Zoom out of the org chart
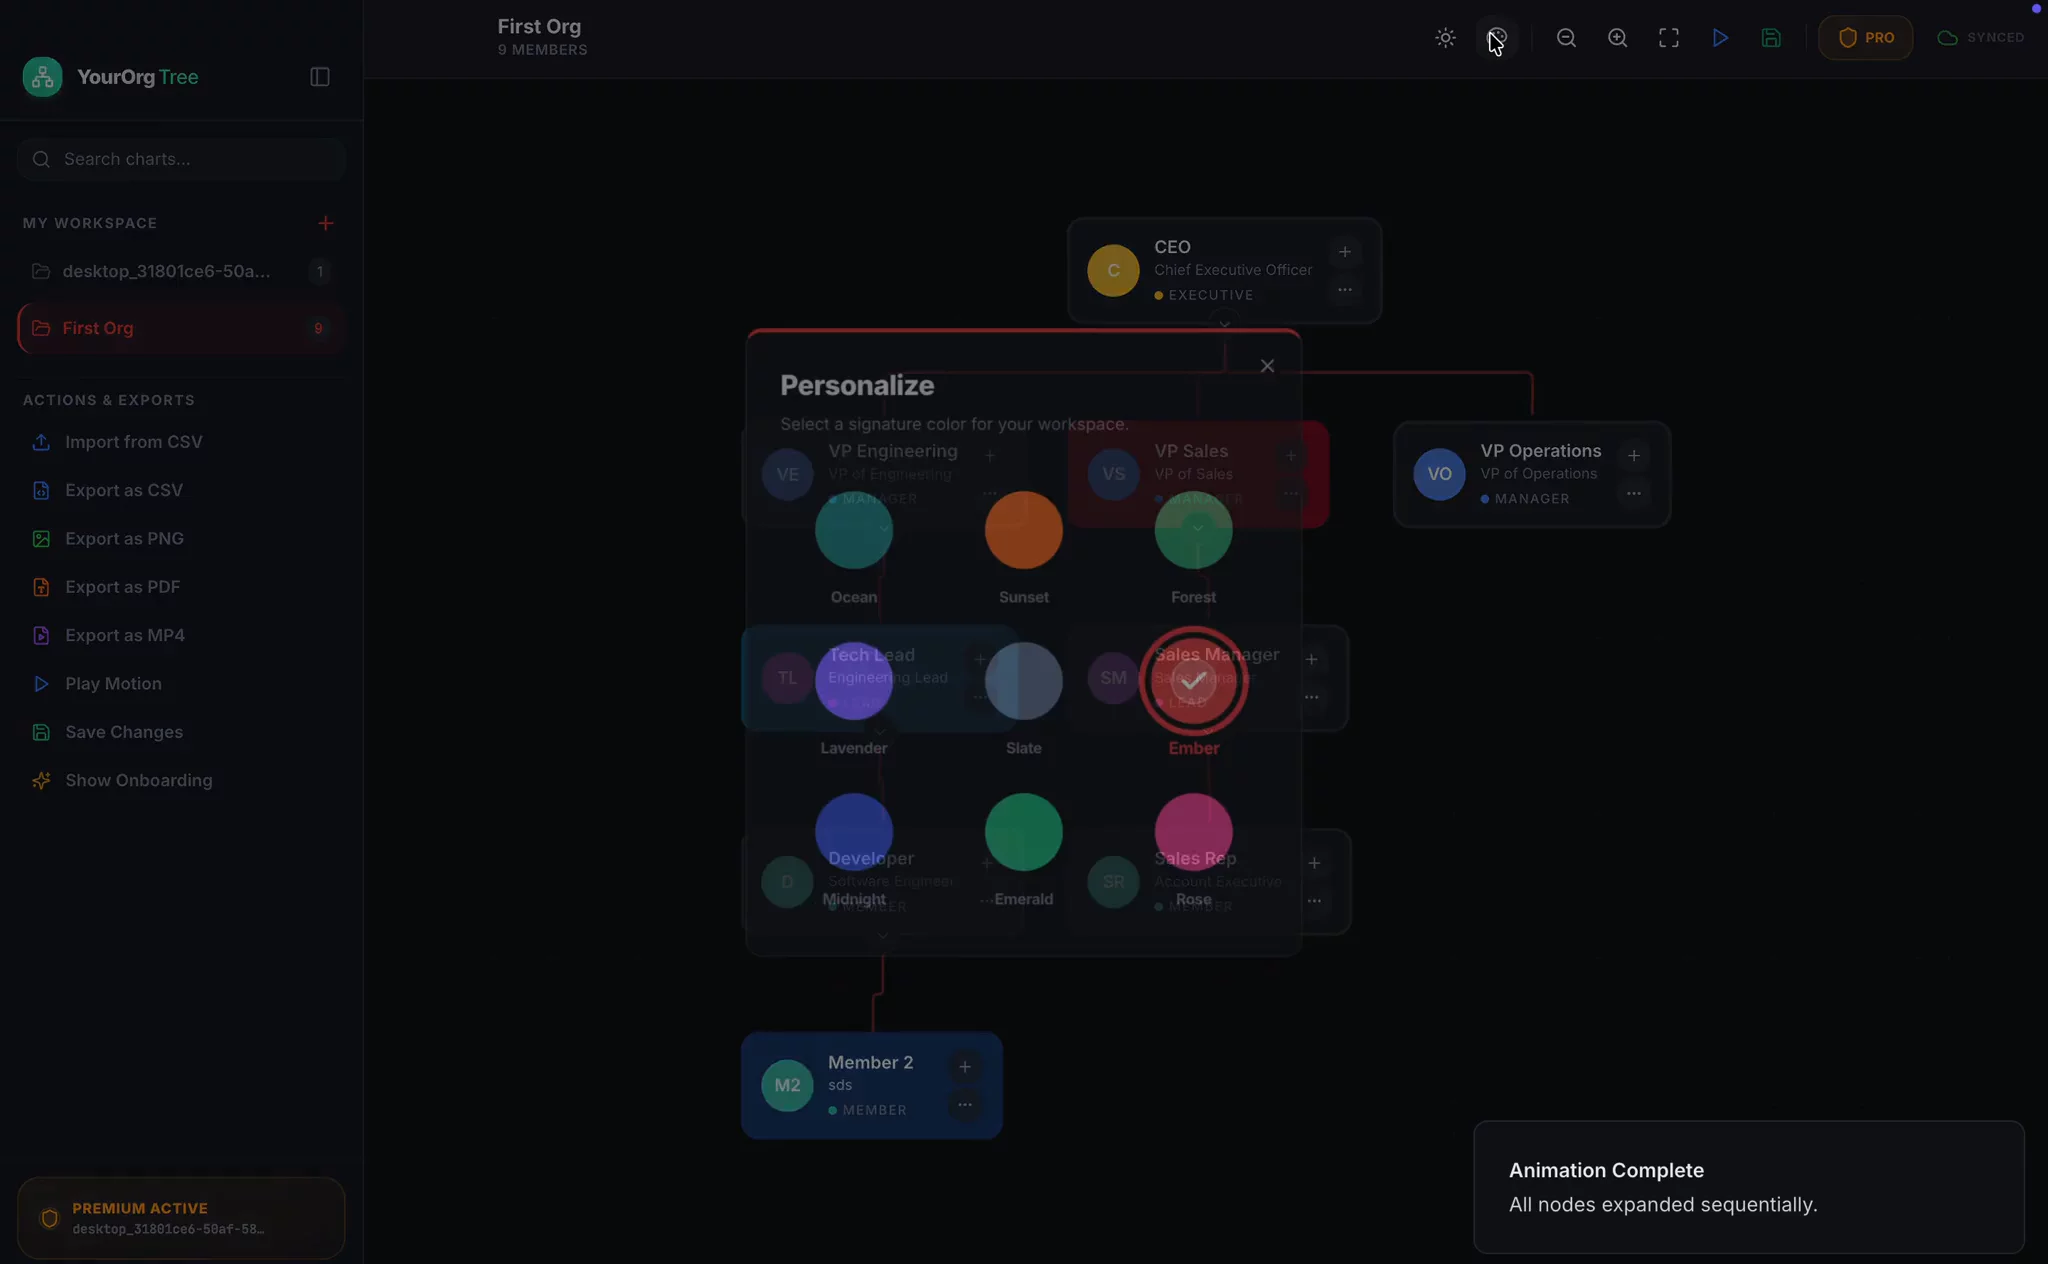 [x=1566, y=38]
